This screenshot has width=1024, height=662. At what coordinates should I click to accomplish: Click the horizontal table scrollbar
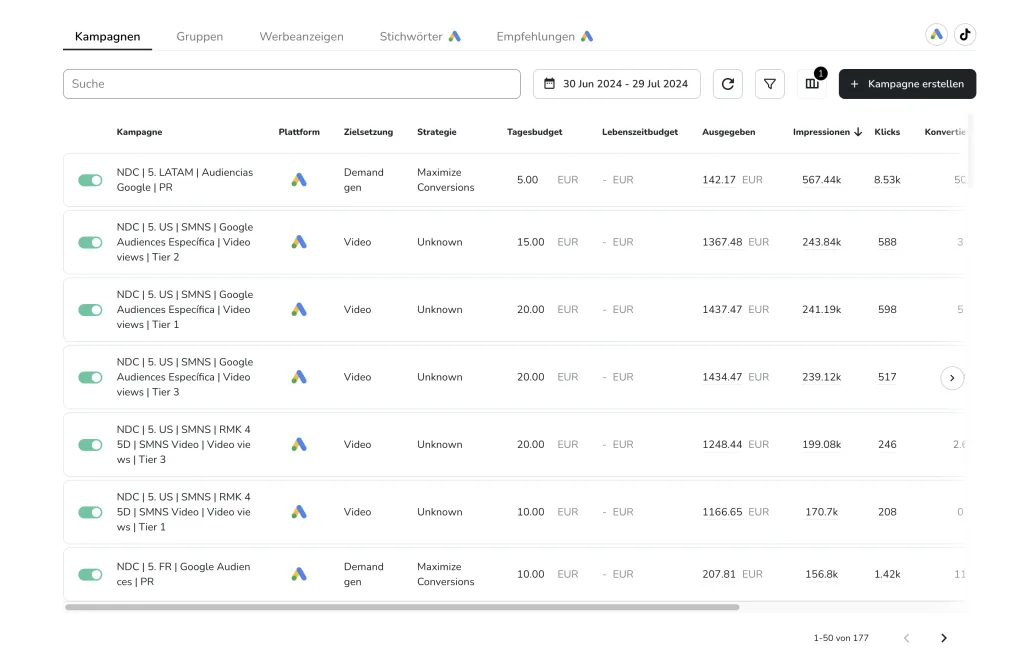point(402,607)
